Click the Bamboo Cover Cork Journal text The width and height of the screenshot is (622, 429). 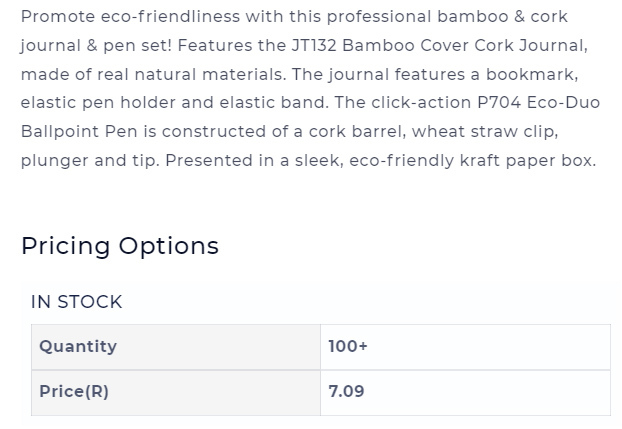(x=463, y=46)
